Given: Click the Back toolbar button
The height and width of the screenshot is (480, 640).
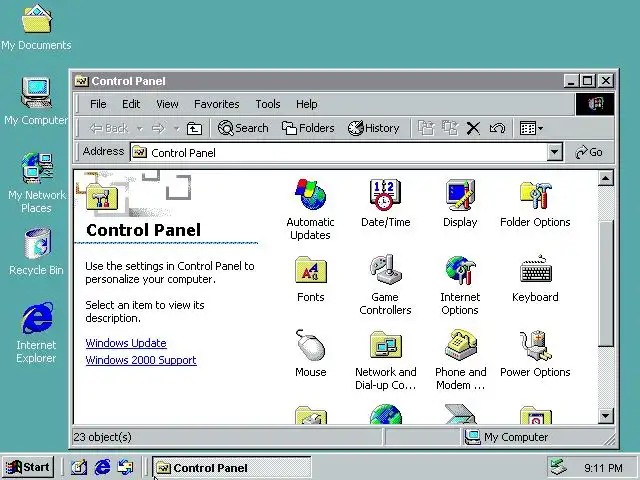Looking at the screenshot, I should tap(109, 129).
